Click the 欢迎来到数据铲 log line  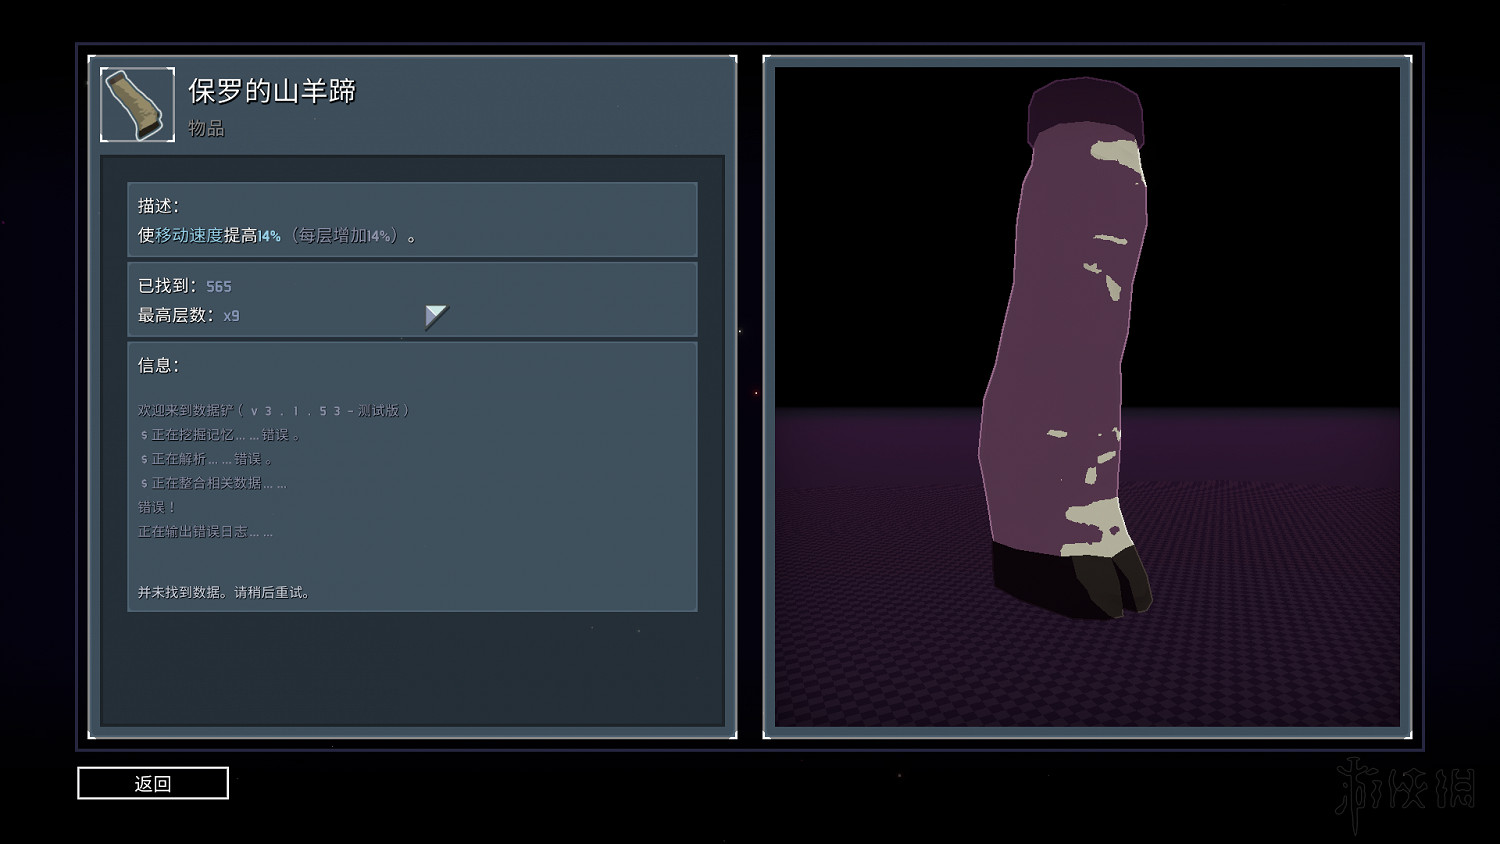(x=273, y=410)
